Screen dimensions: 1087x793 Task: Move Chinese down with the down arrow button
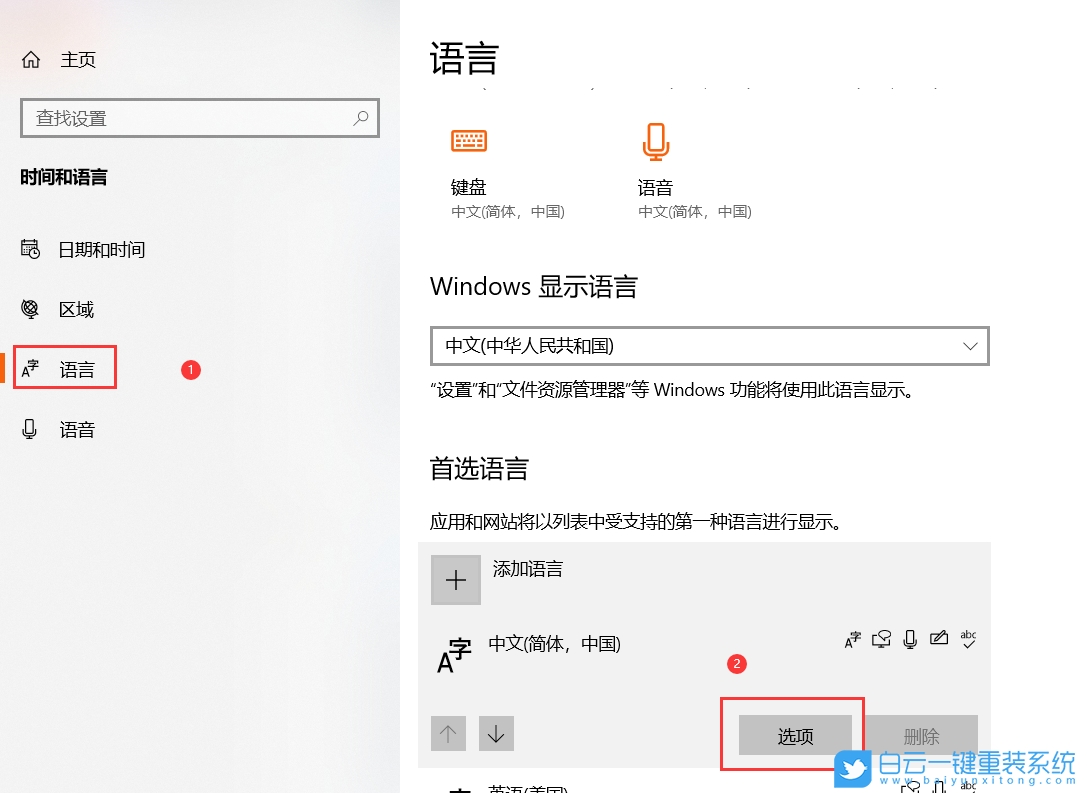click(496, 733)
